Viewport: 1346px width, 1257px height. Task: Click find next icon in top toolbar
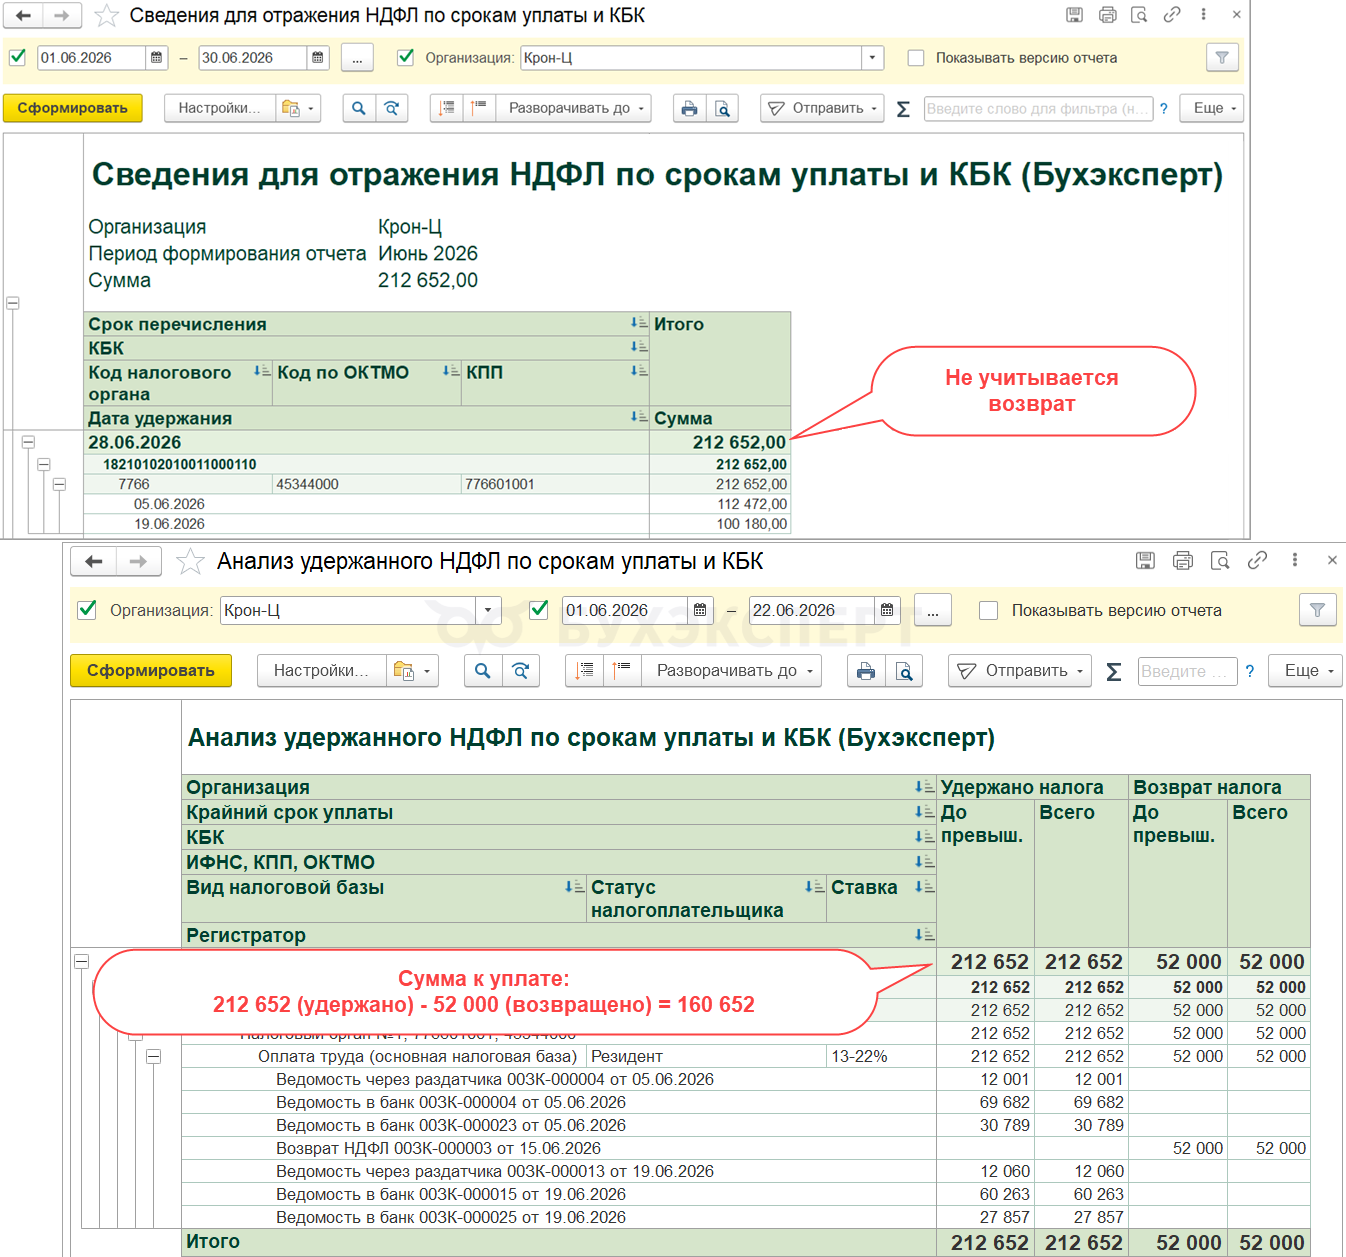pyautogui.click(x=392, y=108)
